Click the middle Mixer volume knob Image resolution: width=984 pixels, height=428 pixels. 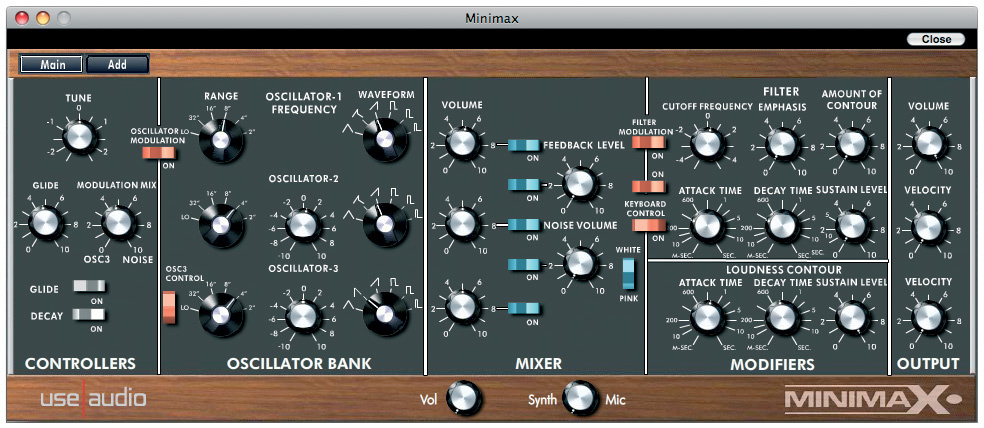click(464, 223)
